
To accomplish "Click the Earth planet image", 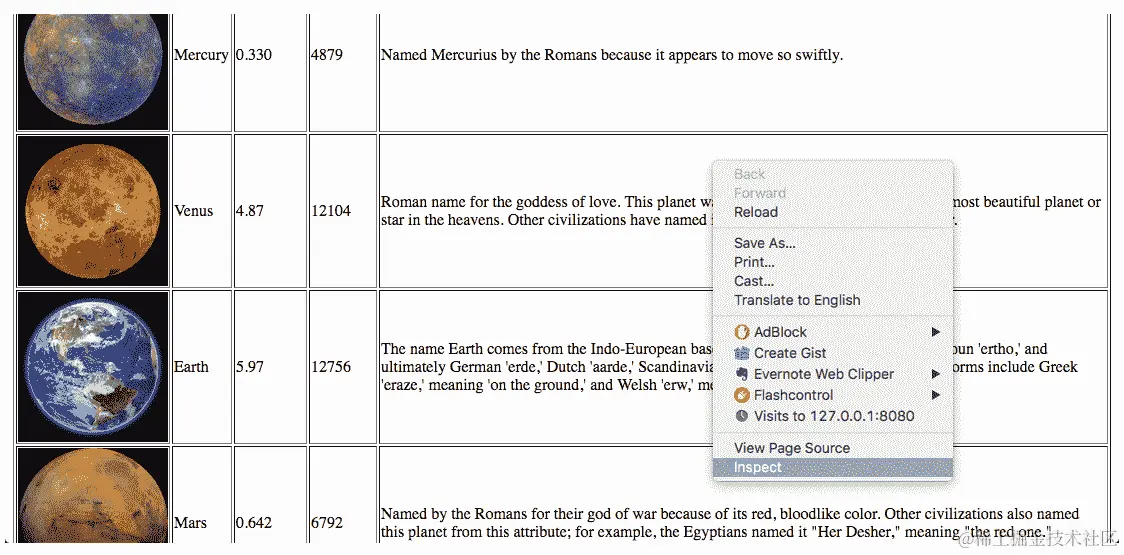I will coord(93,367).
